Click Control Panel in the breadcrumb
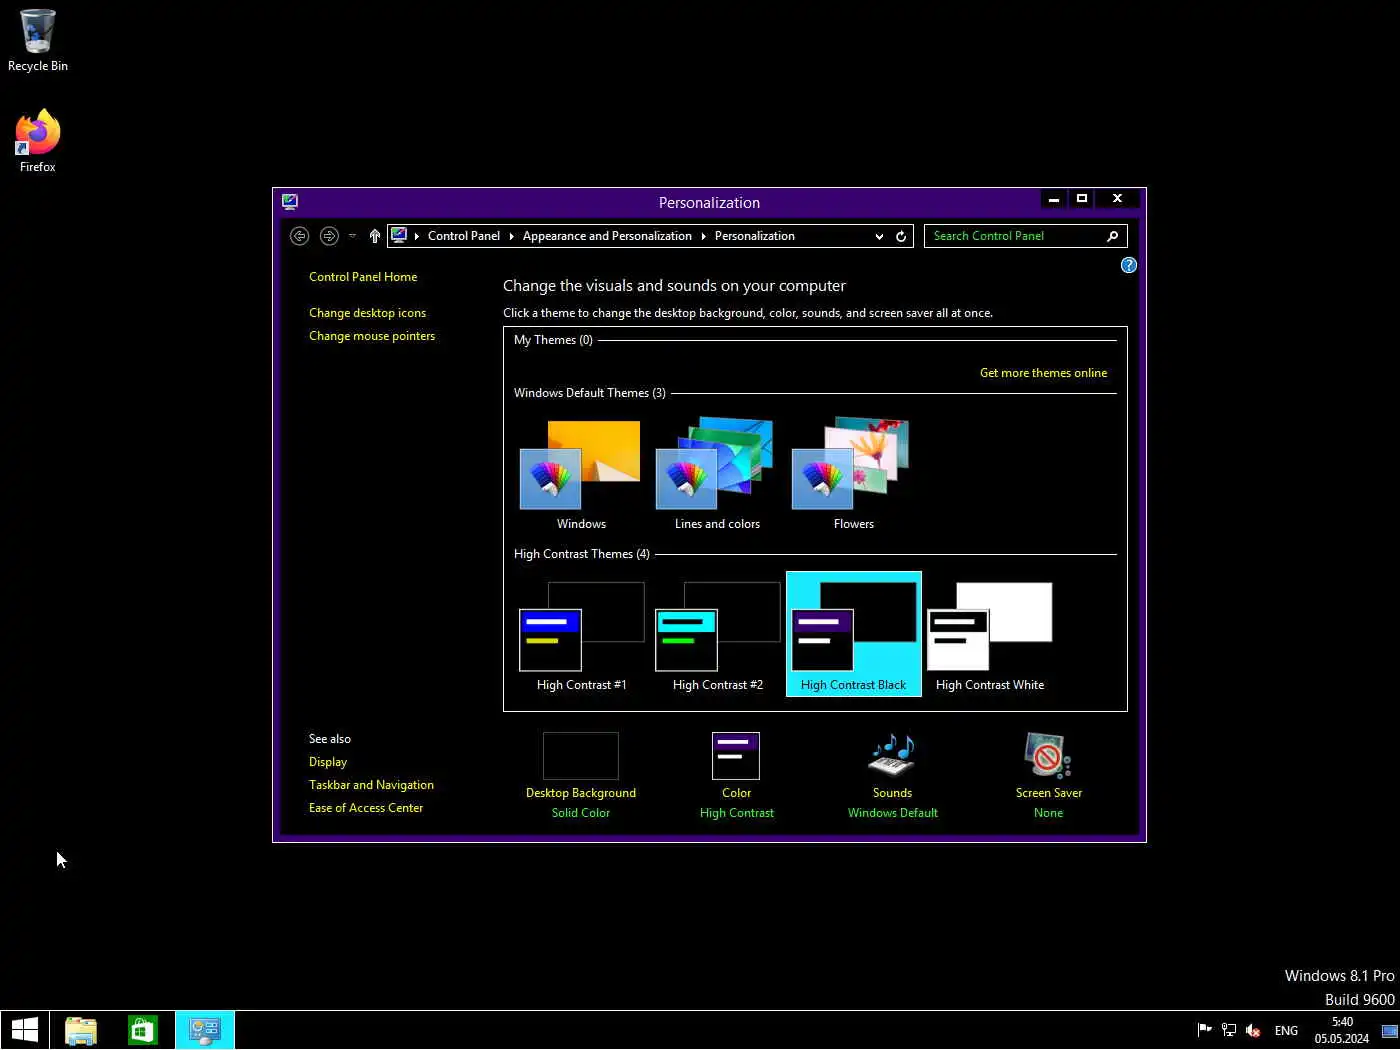Screen dimensions: 1400x1050 point(464,236)
